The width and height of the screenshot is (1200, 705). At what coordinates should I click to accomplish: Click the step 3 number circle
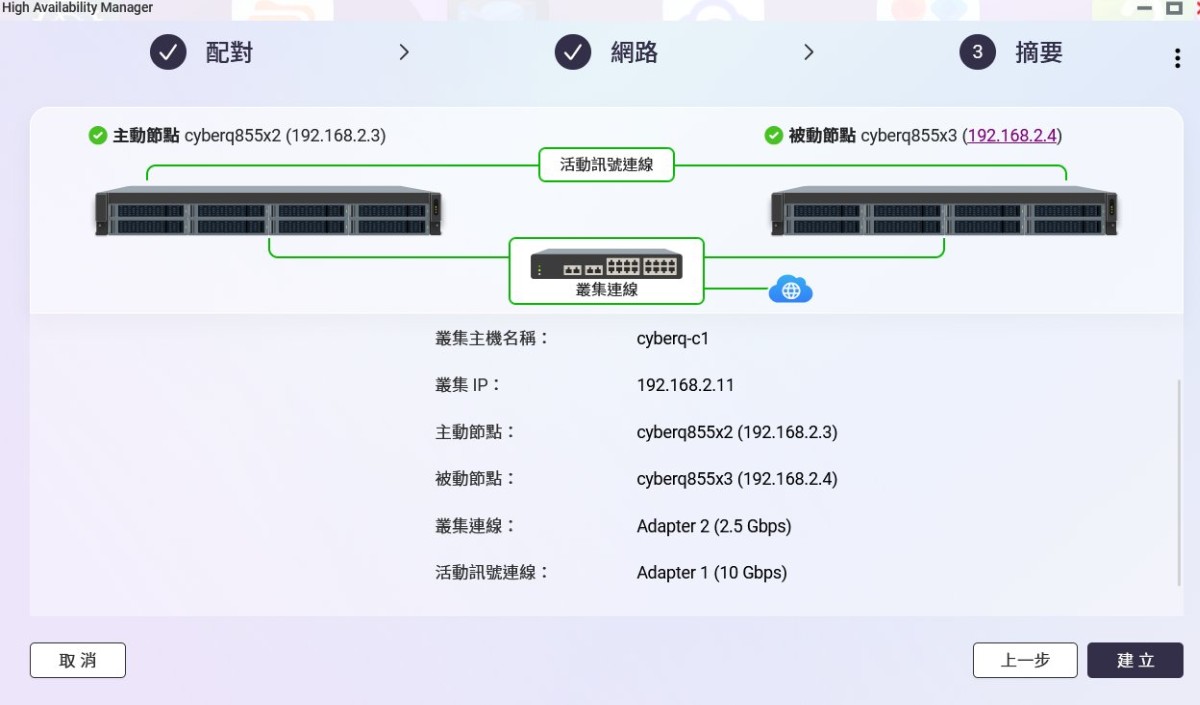coord(977,52)
